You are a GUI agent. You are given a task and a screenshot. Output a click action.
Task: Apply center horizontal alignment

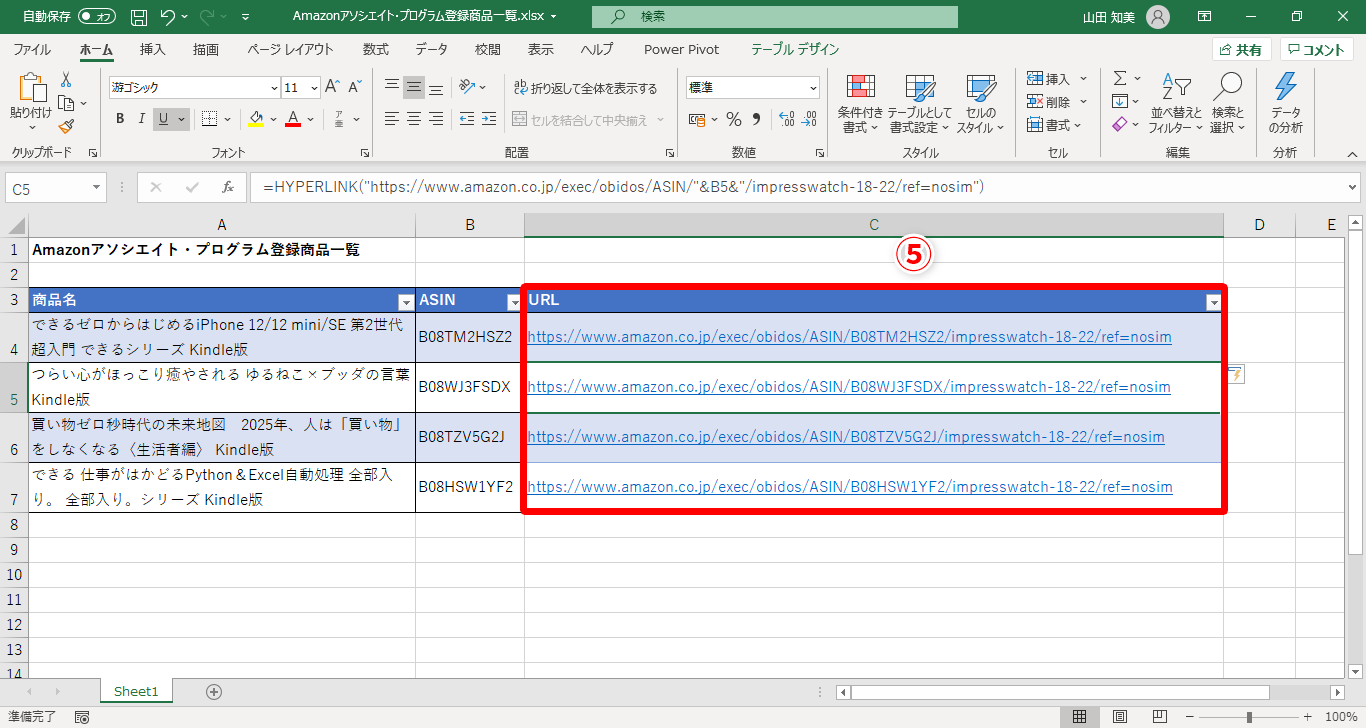[x=413, y=119]
